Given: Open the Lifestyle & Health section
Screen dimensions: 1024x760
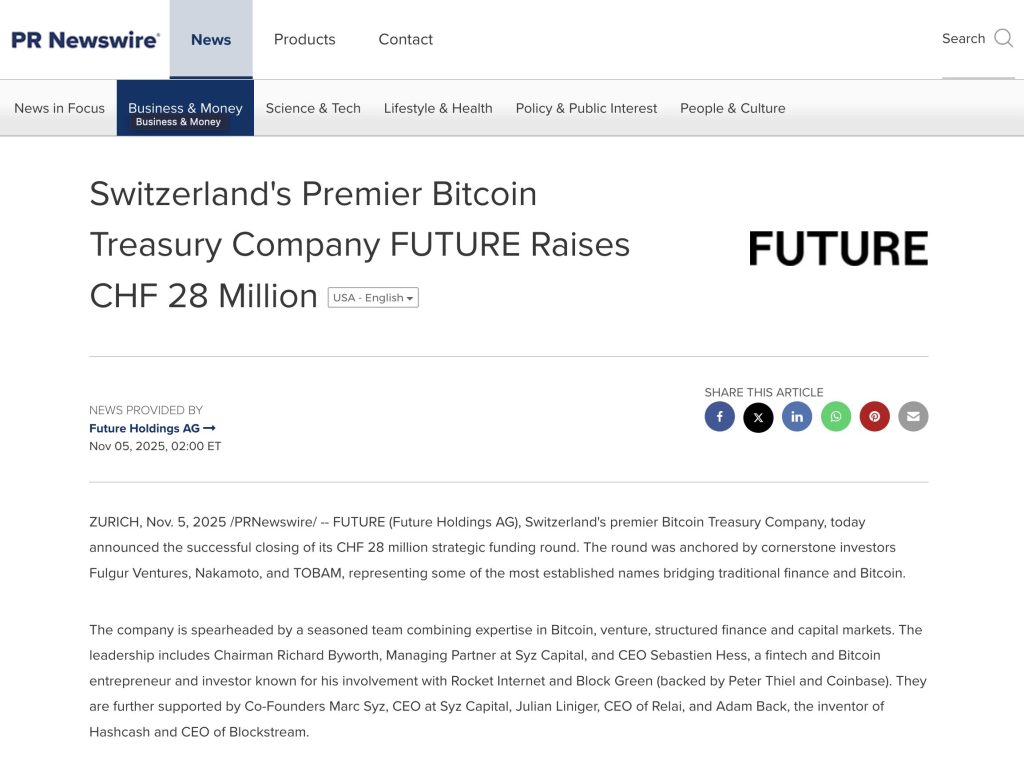Looking at the screenshot, I should (x=438, y=108).
